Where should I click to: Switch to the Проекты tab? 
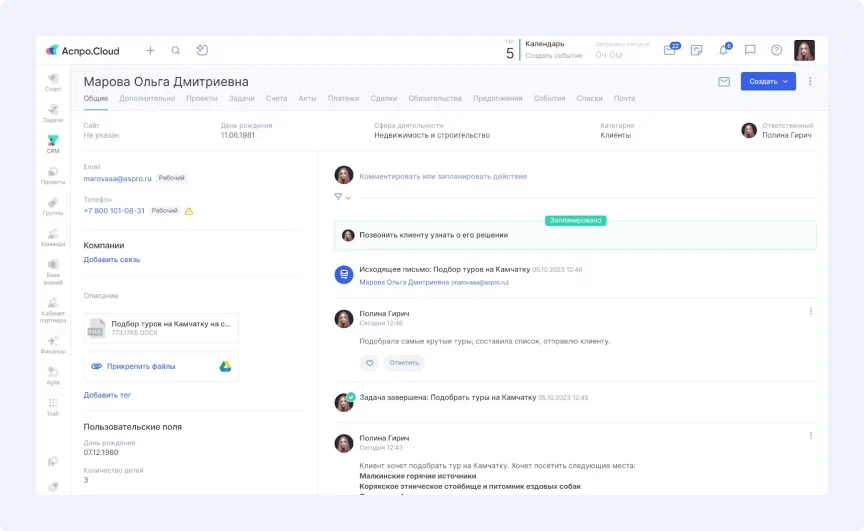tap(202, 99)
